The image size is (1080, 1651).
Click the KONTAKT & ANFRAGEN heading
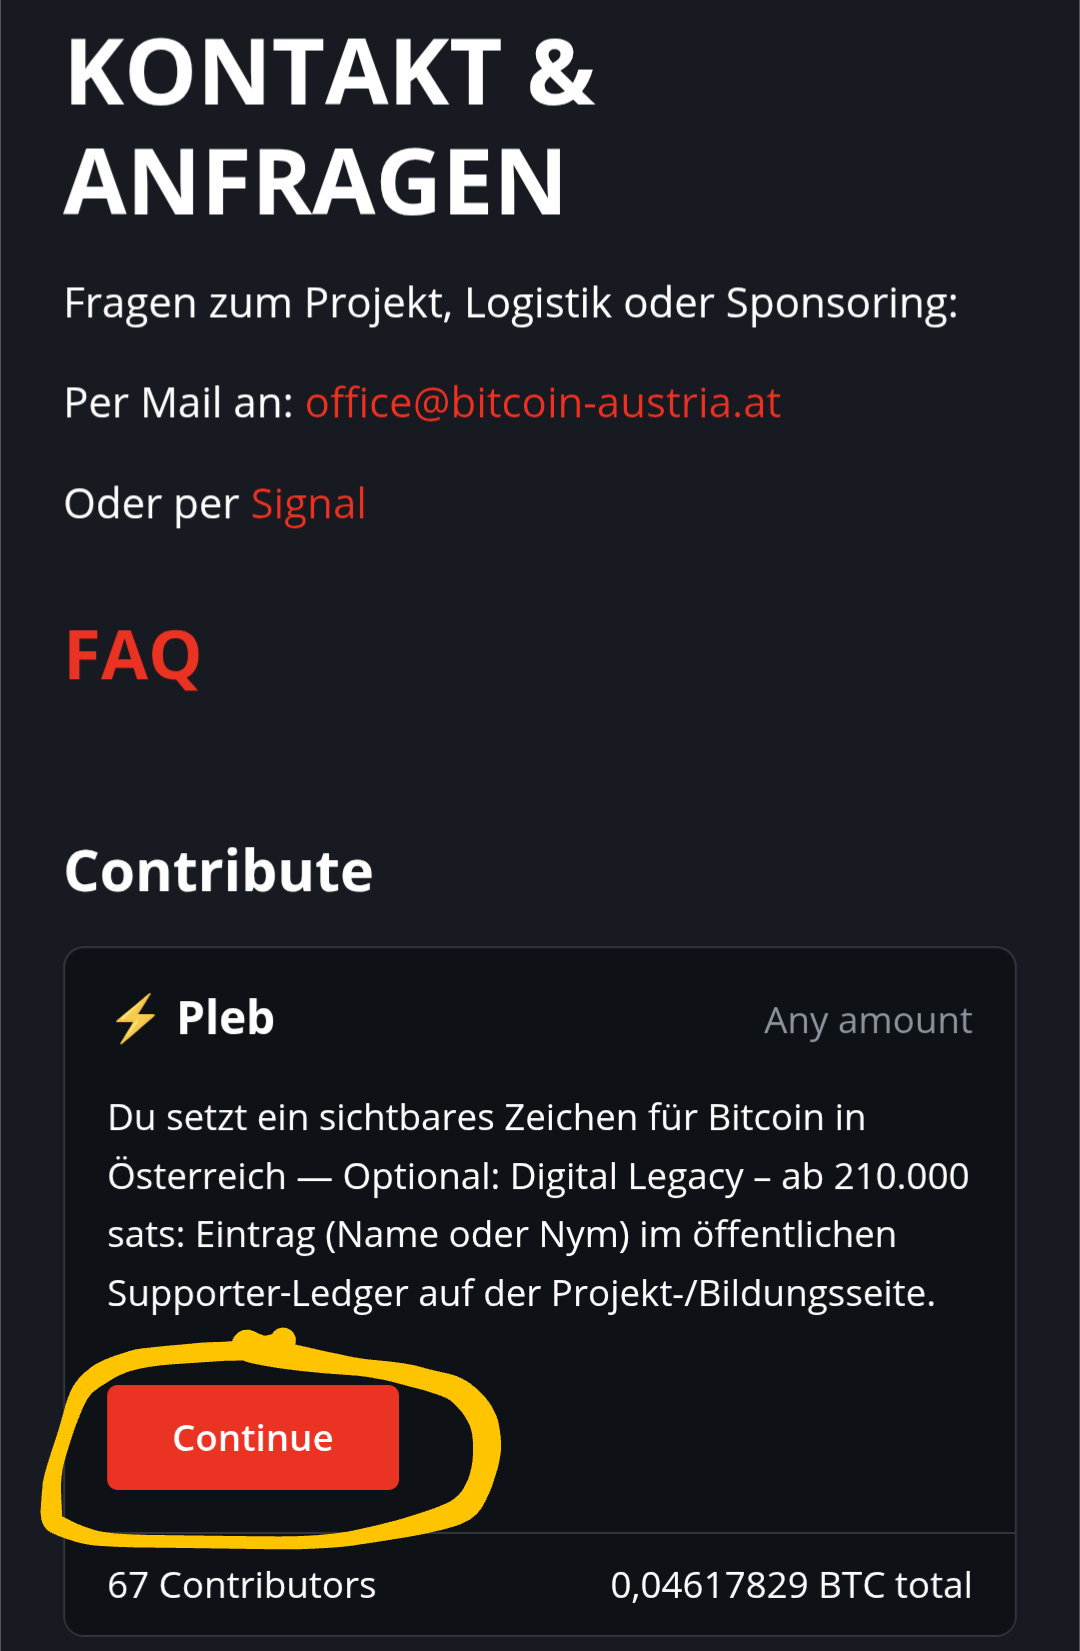click(x=330, y=127)
